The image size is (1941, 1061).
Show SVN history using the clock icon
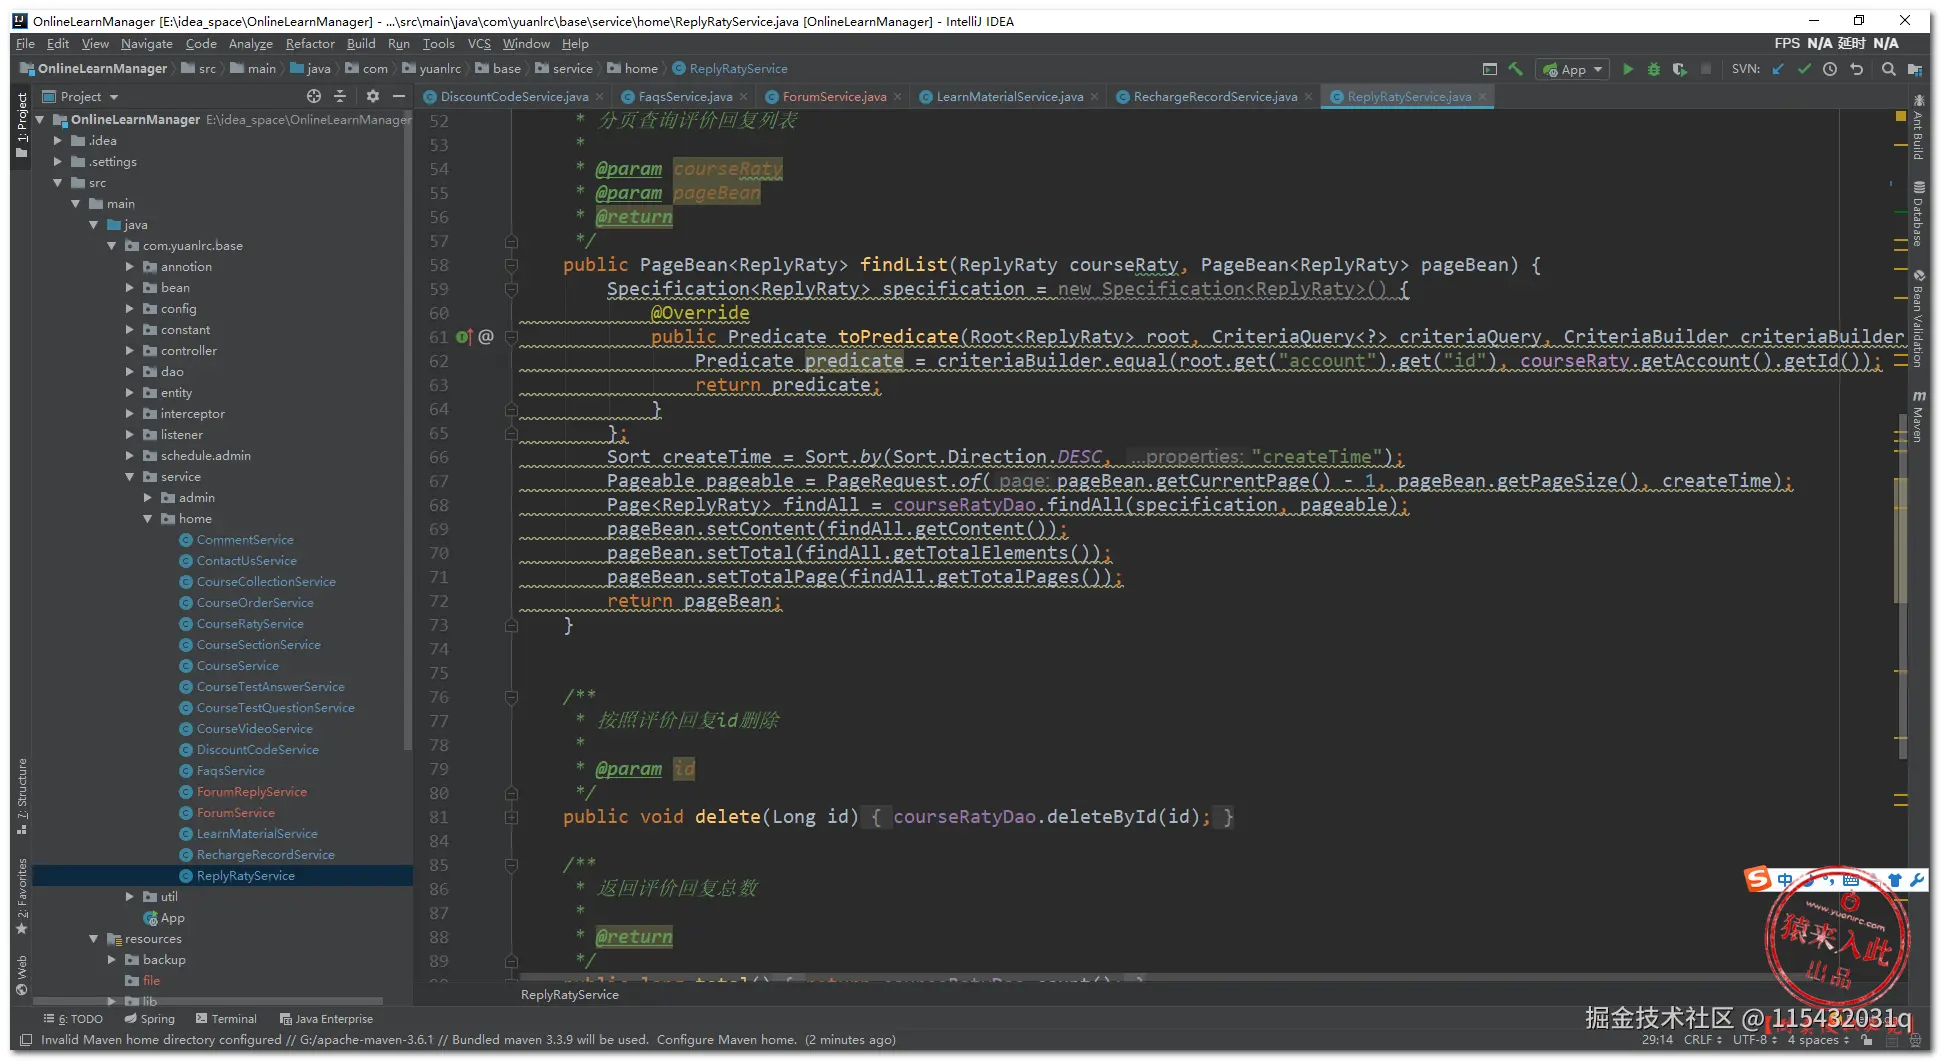(1830, 69)
